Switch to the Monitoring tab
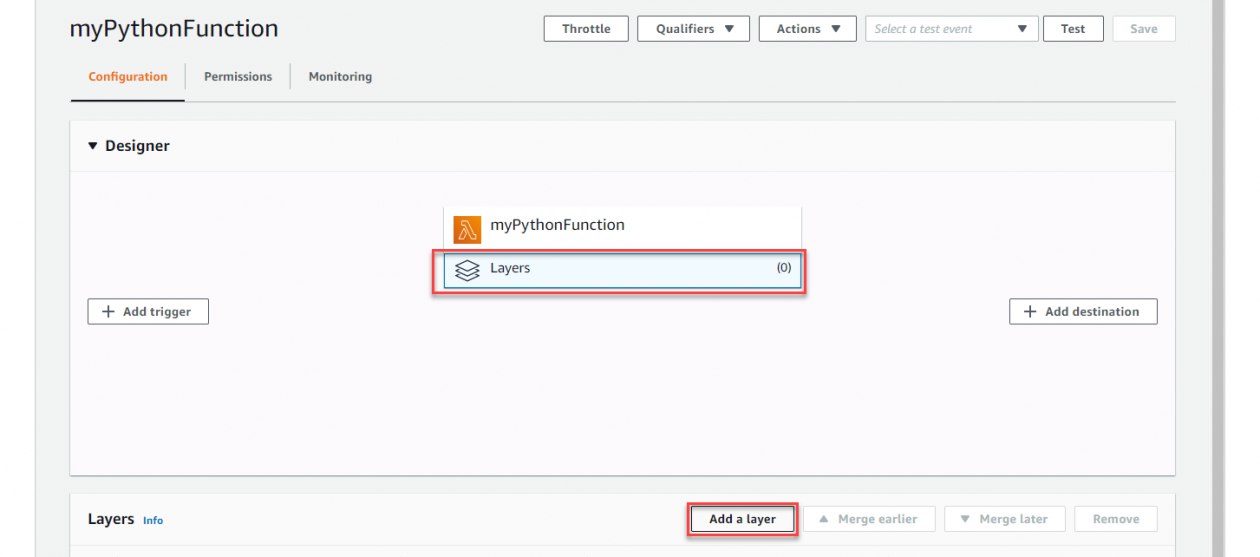1260x557 pixels. click(340, 77)
